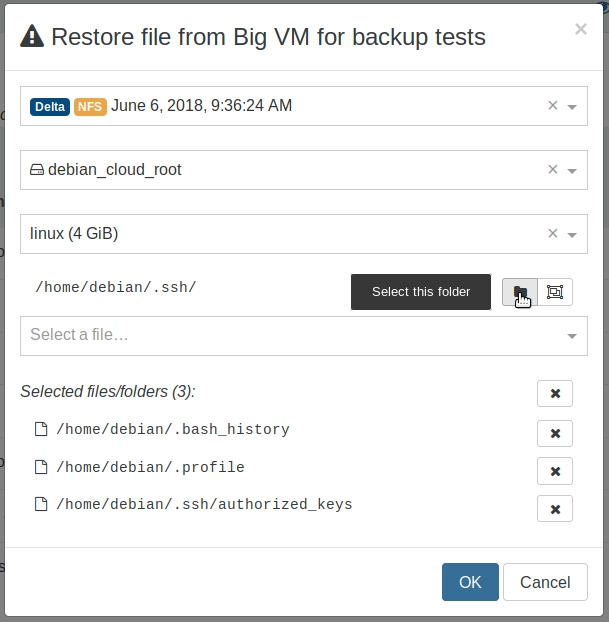Click the select all files icon
The height and width of the screenshot is (622, 609).
[x=555, y=292]
